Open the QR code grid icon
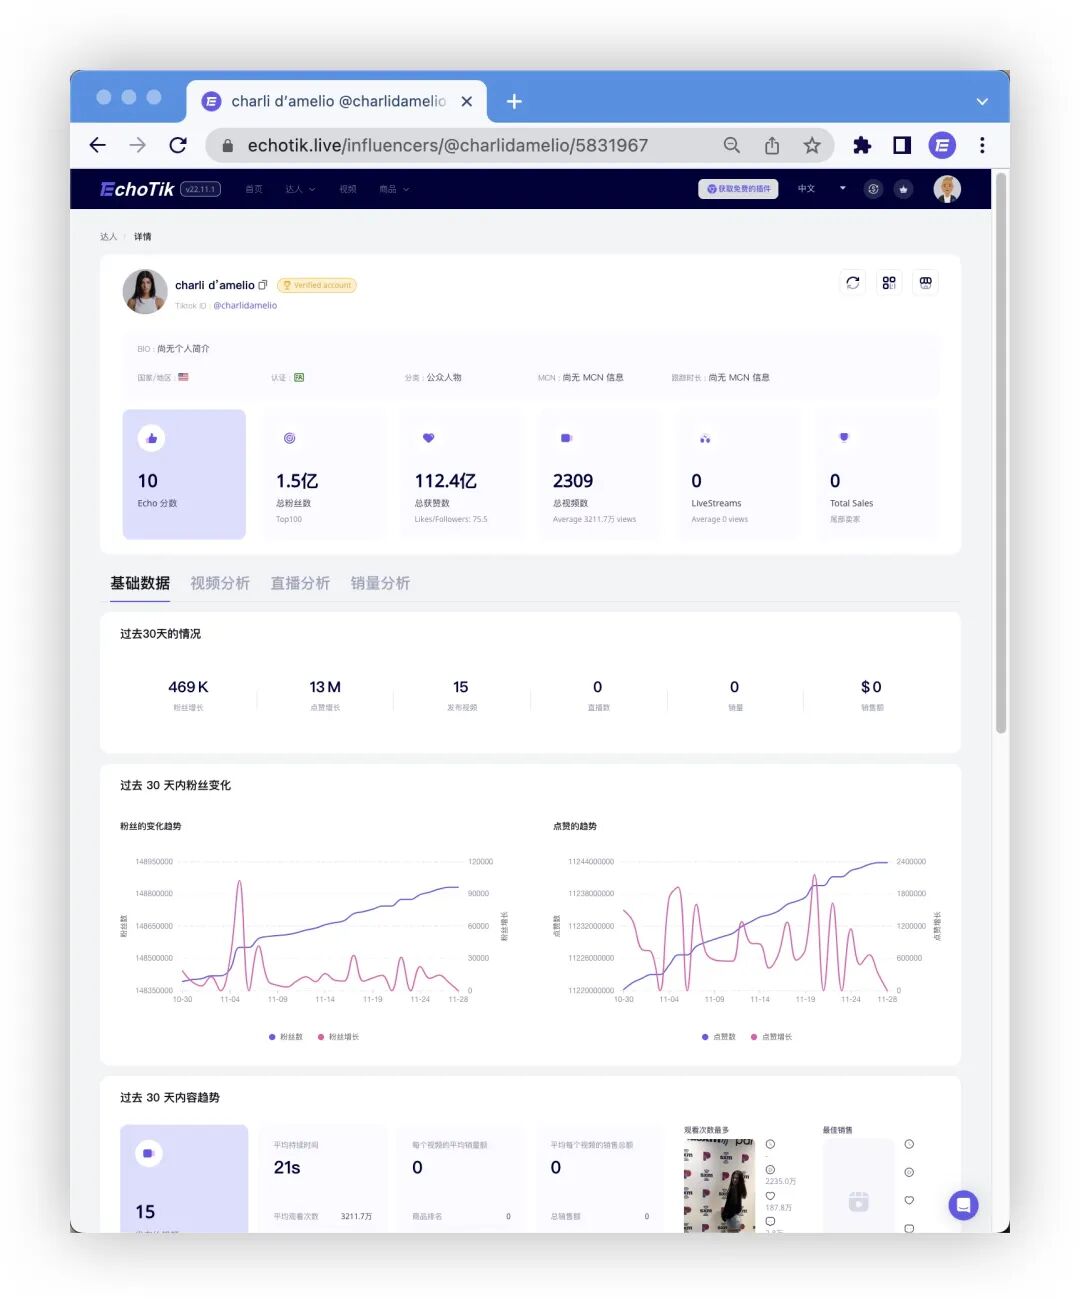 pyautogui.click(x=889, y=283)
